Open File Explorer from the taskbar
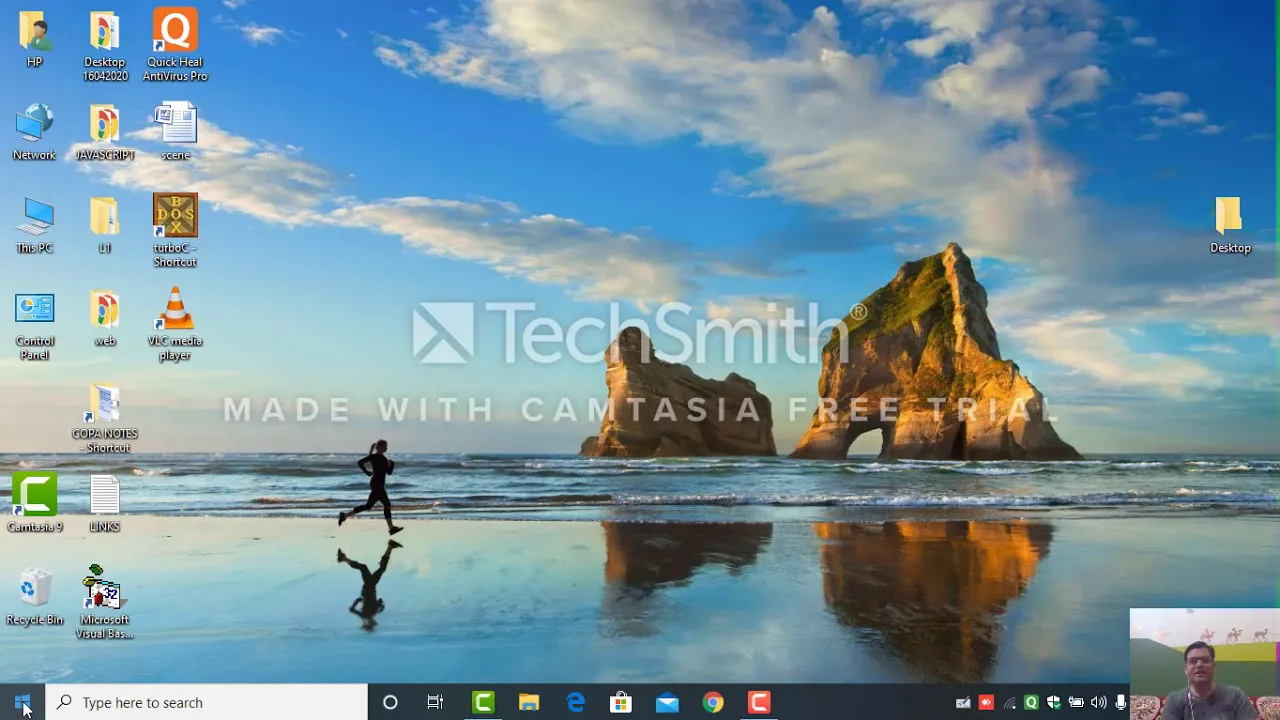Viewport: 1280px width, 720px height. tap(529, 702)
